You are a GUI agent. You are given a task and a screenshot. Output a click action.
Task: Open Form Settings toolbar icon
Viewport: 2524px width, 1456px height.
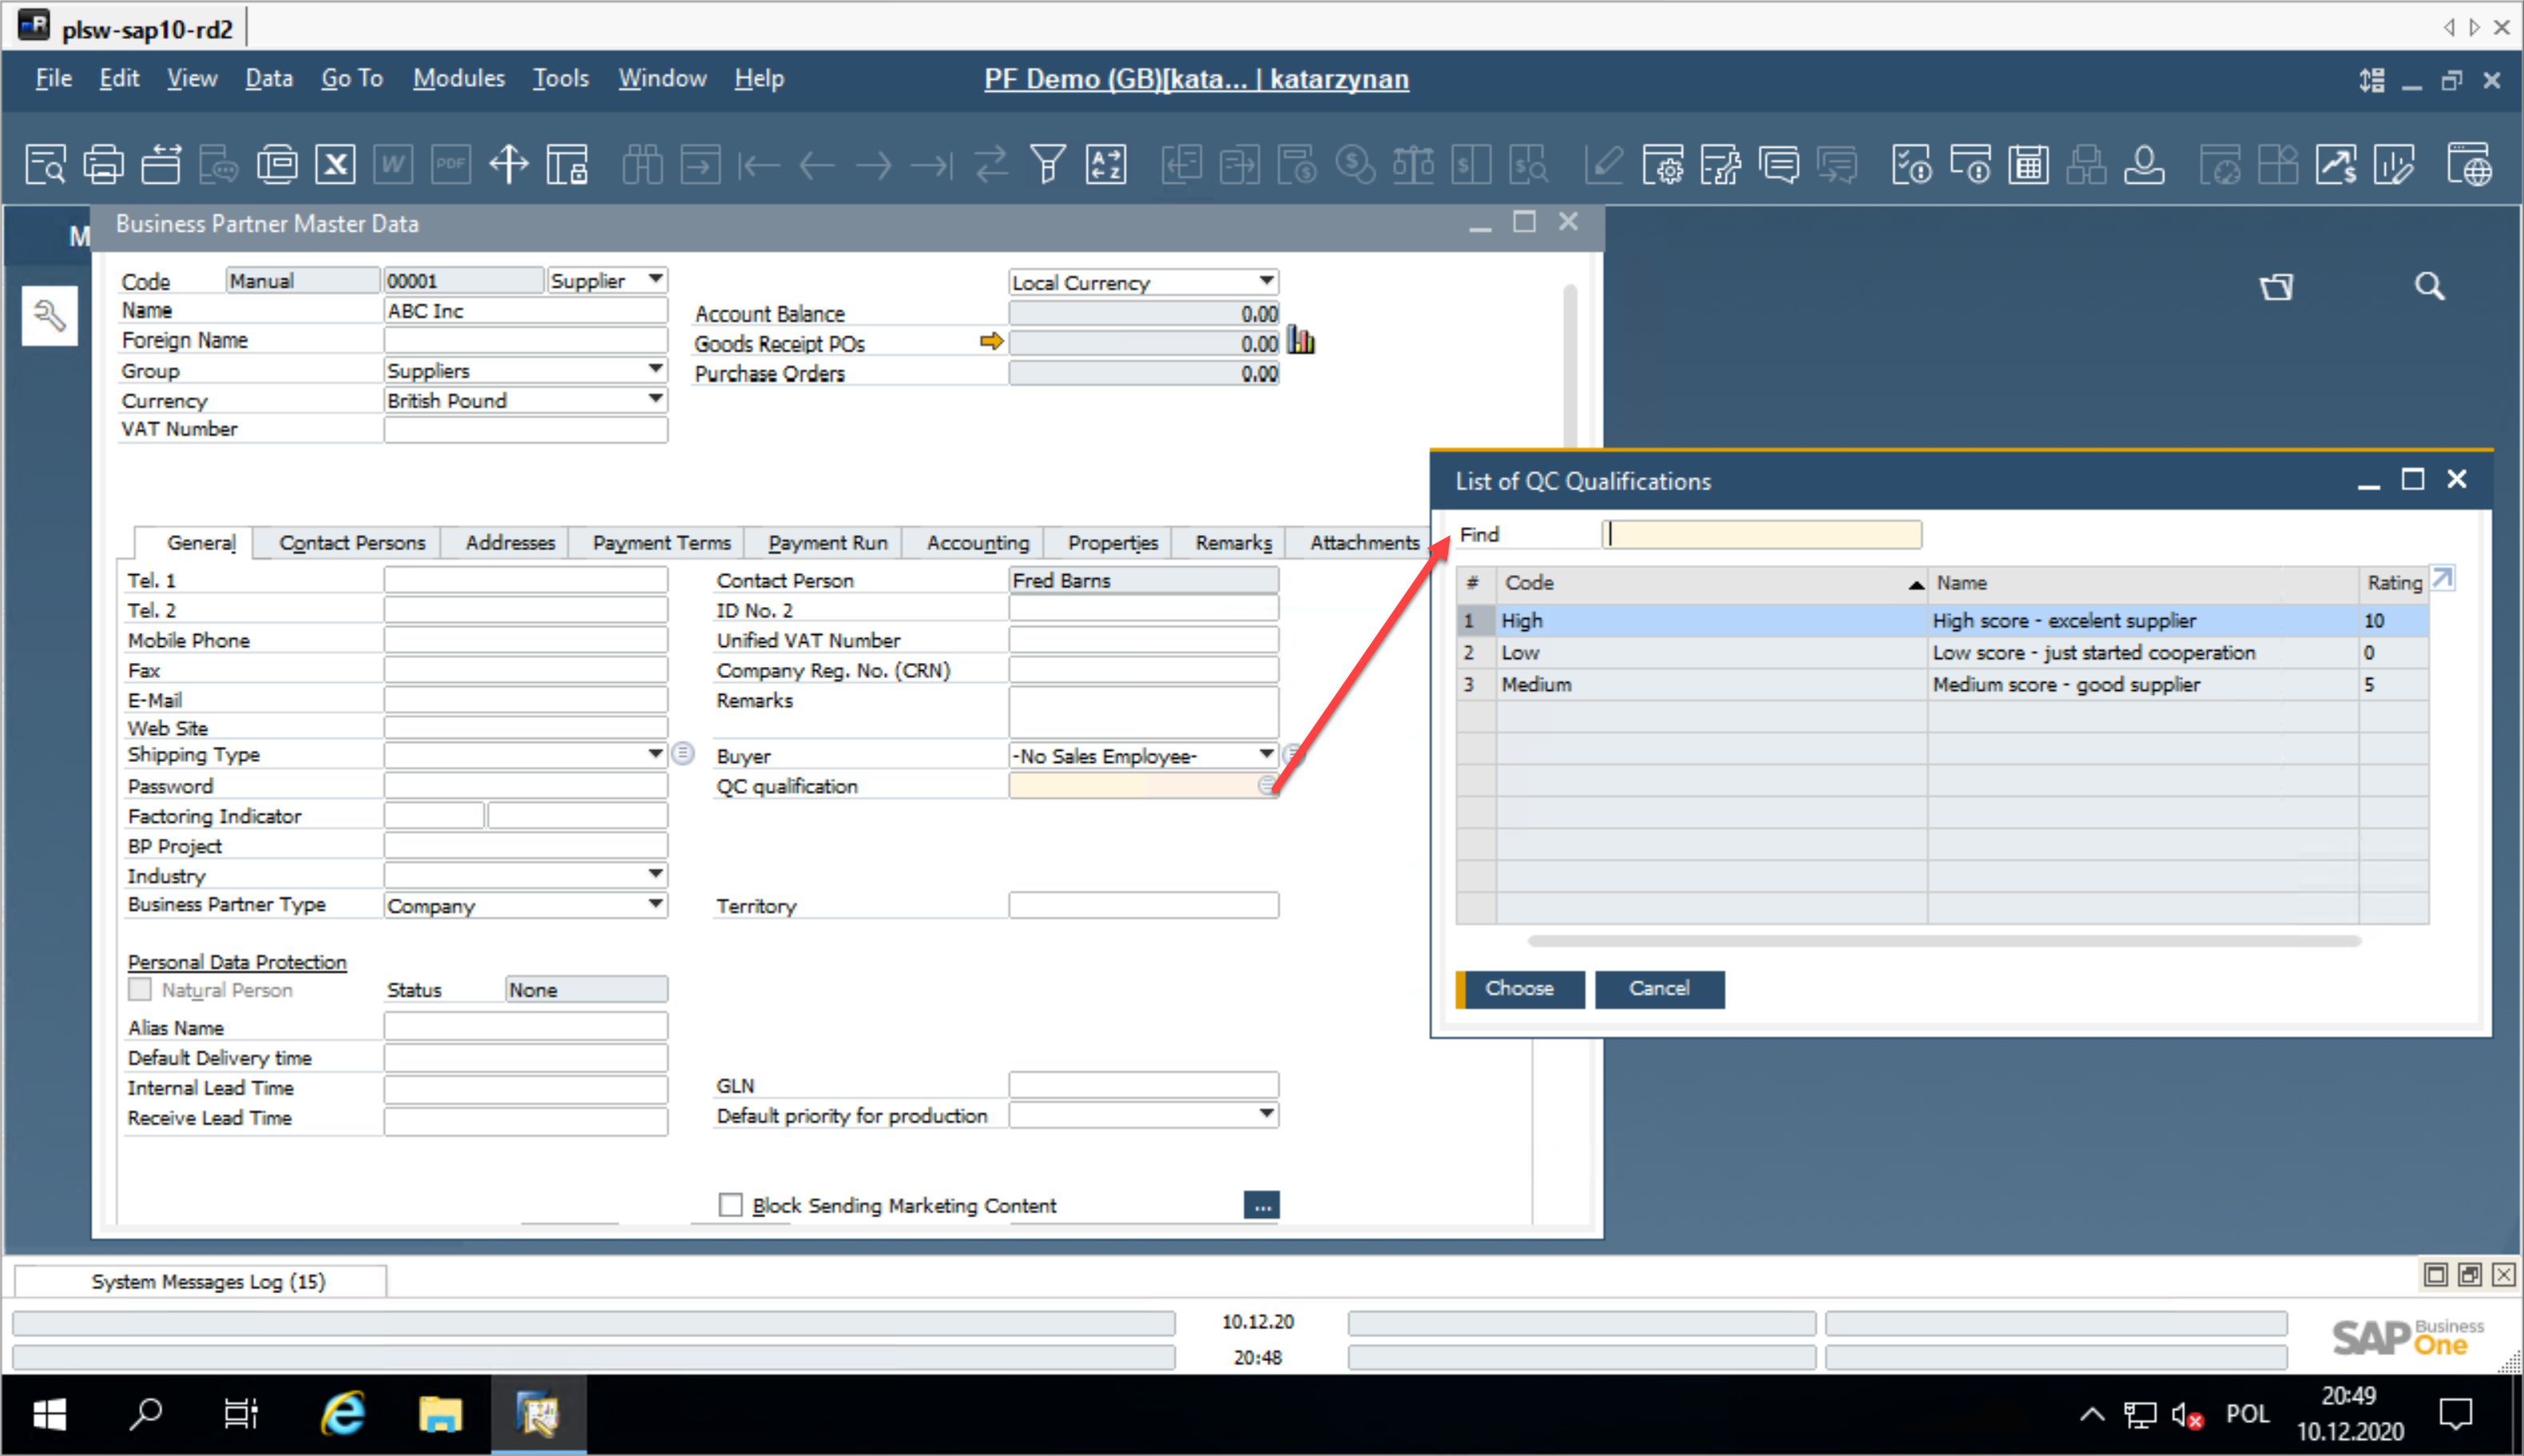[1662, 164]
